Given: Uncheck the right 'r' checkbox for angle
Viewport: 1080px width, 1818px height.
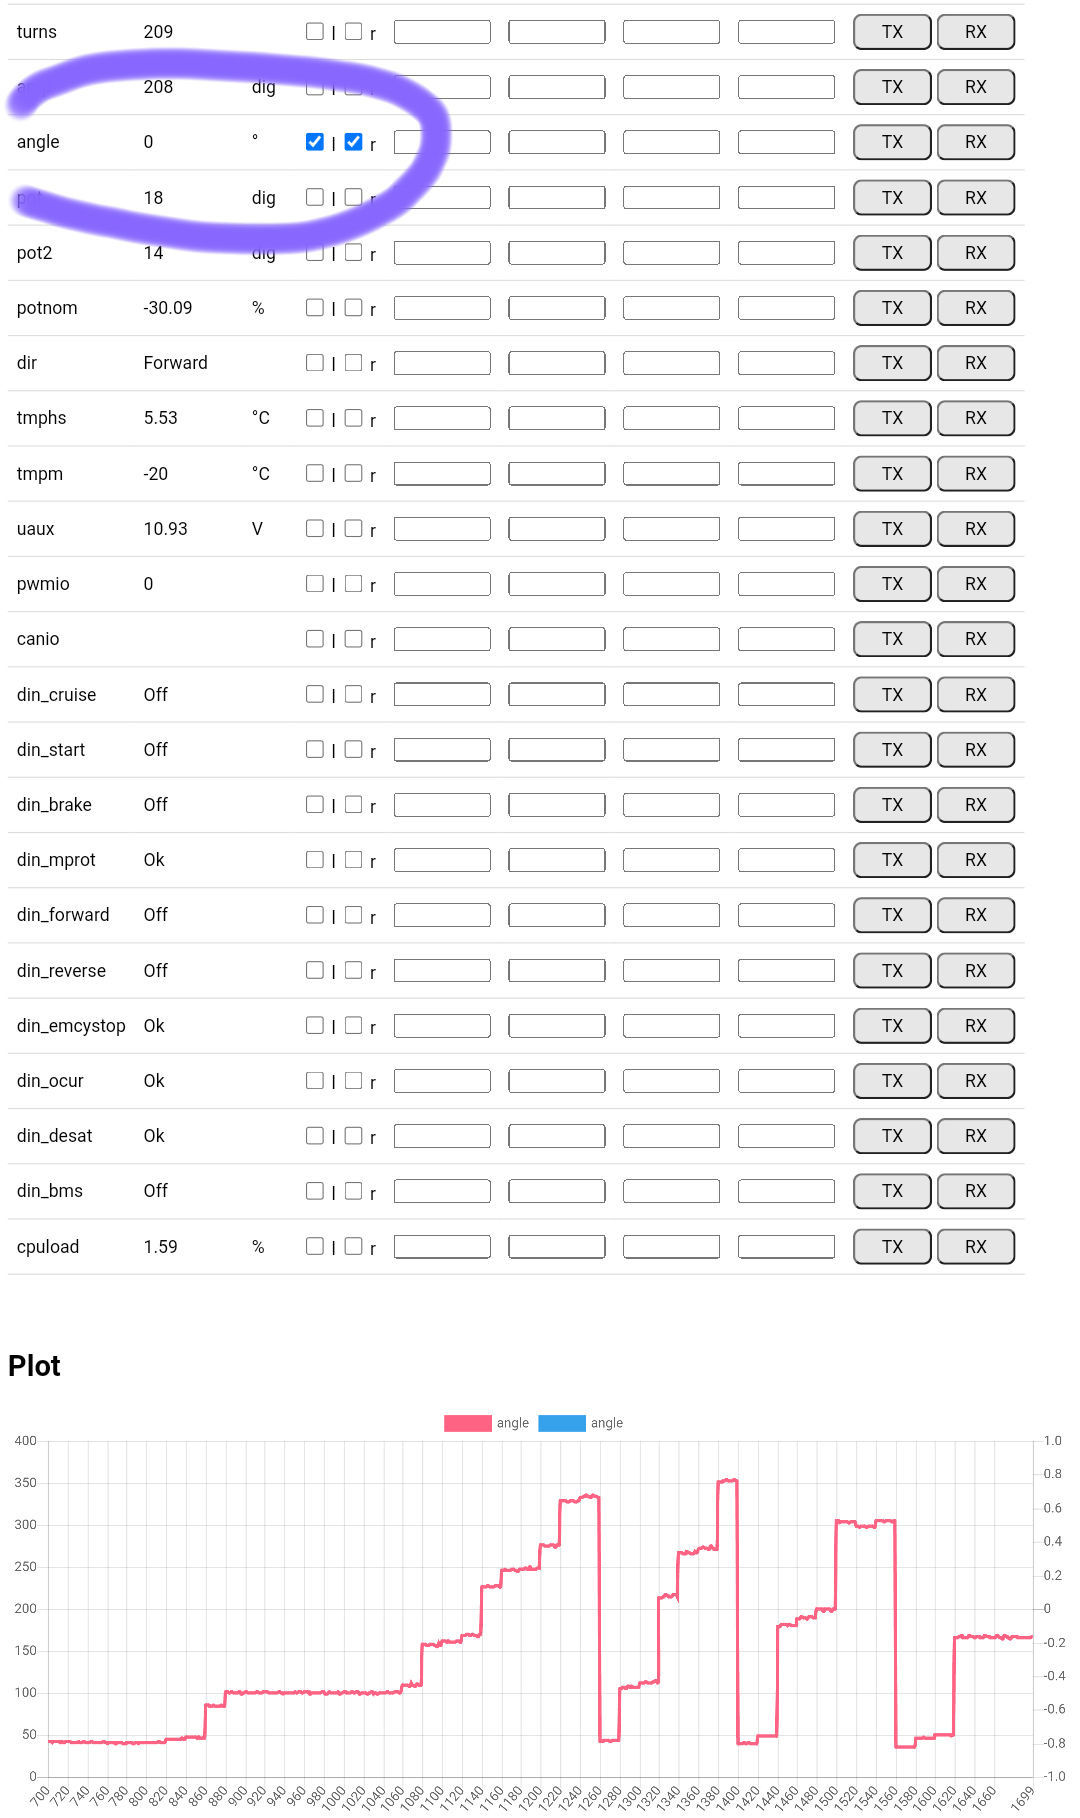Looking at the screenshot, I should (x=353, y=142).
